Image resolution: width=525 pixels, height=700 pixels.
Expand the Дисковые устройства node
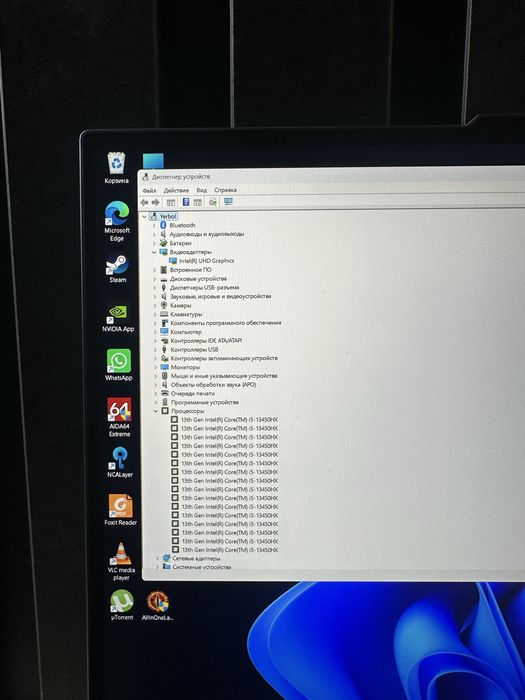click(154, 279)
